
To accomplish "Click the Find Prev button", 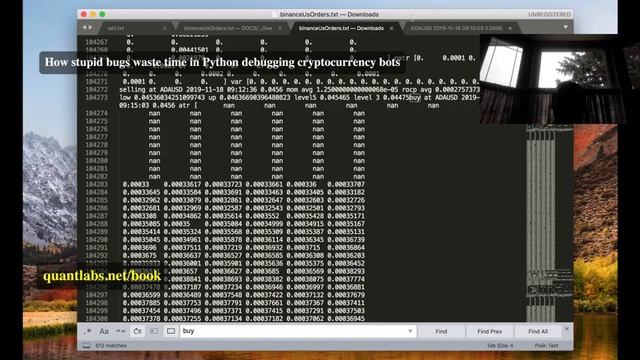I will click(490, 331).
